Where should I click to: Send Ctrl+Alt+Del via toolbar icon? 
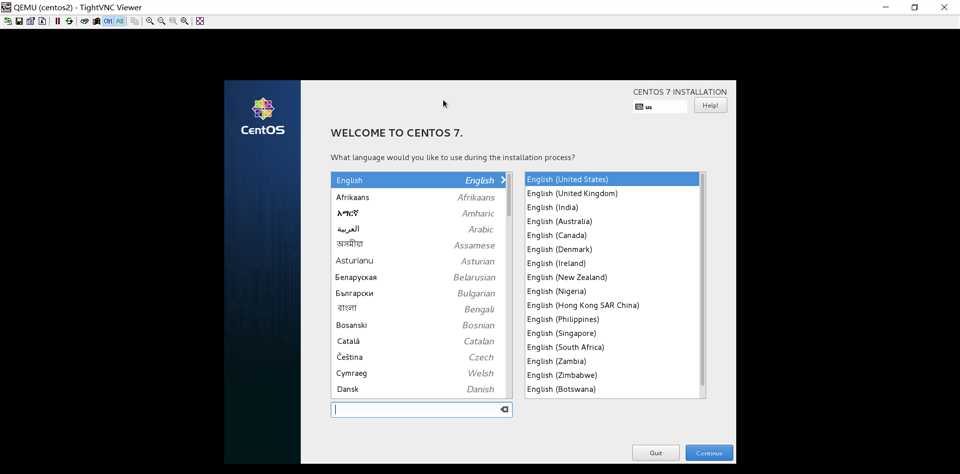[x=84, y=21]
